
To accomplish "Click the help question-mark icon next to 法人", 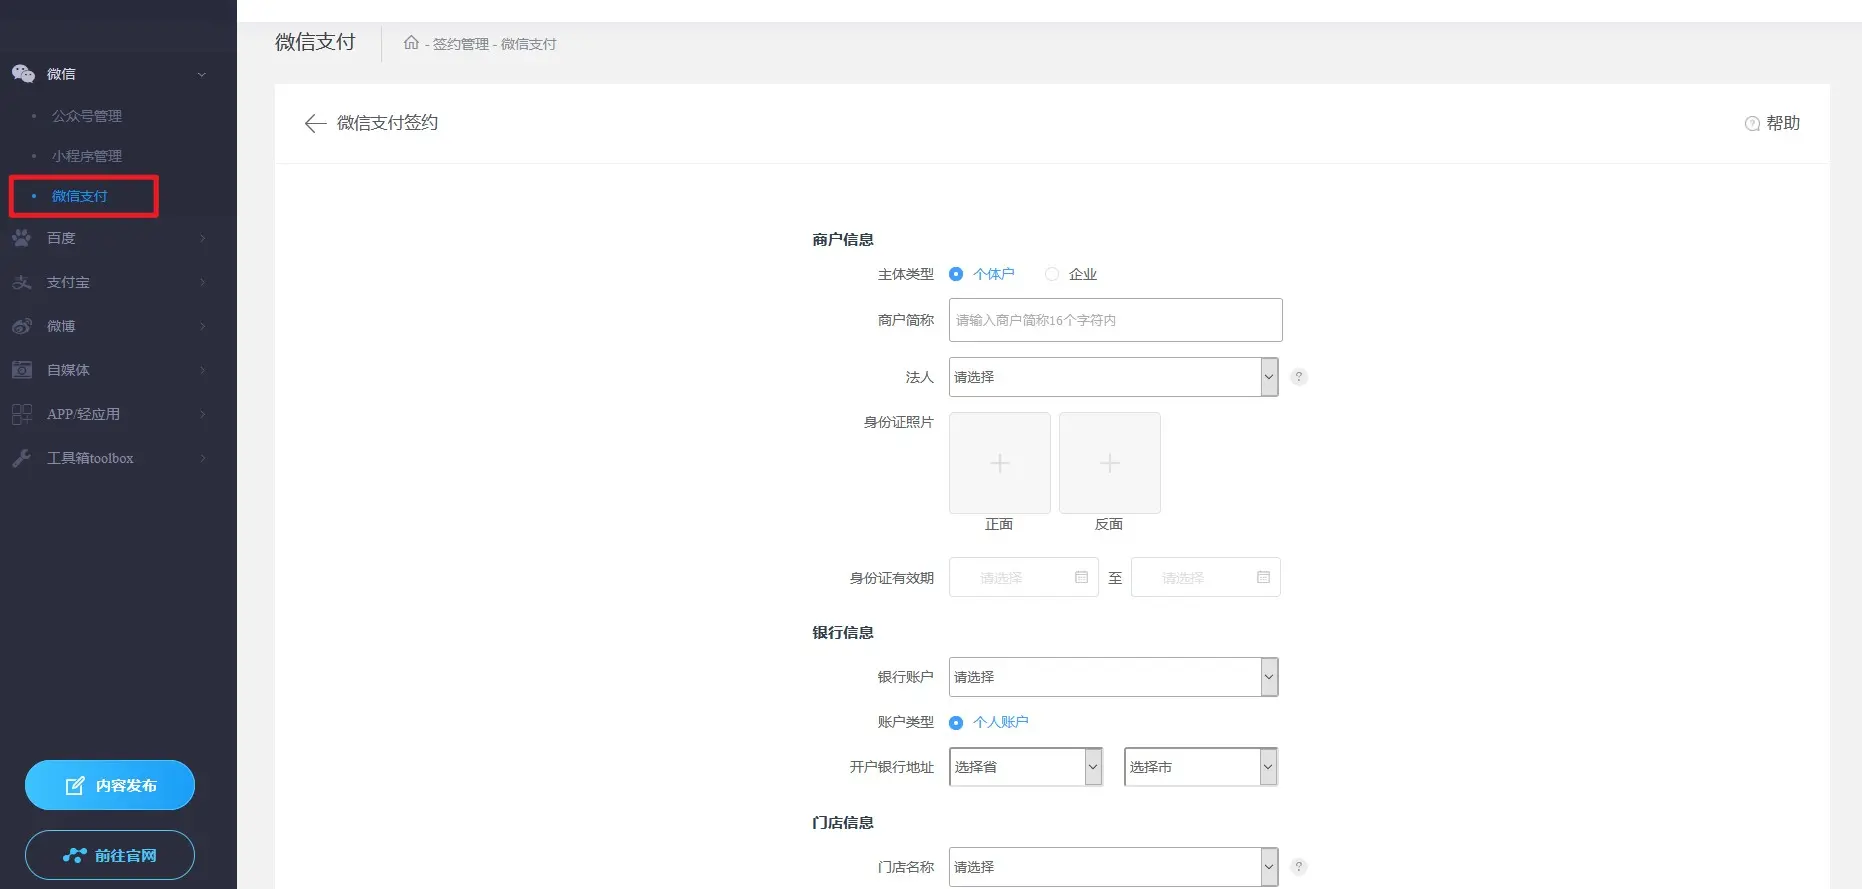I will pyautogui.click(x=1299, y=377).
